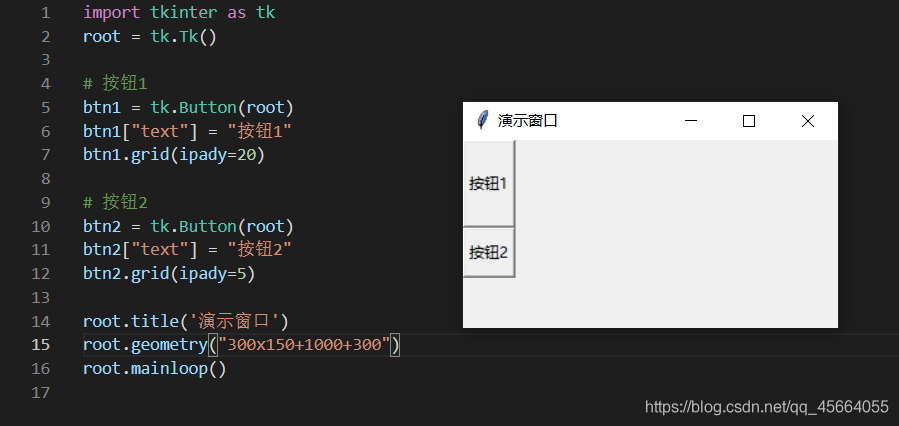The height and width of the screenshot is (426, 899).
Task: Click the comment # 按钮2
Action: tap(115, 202)
